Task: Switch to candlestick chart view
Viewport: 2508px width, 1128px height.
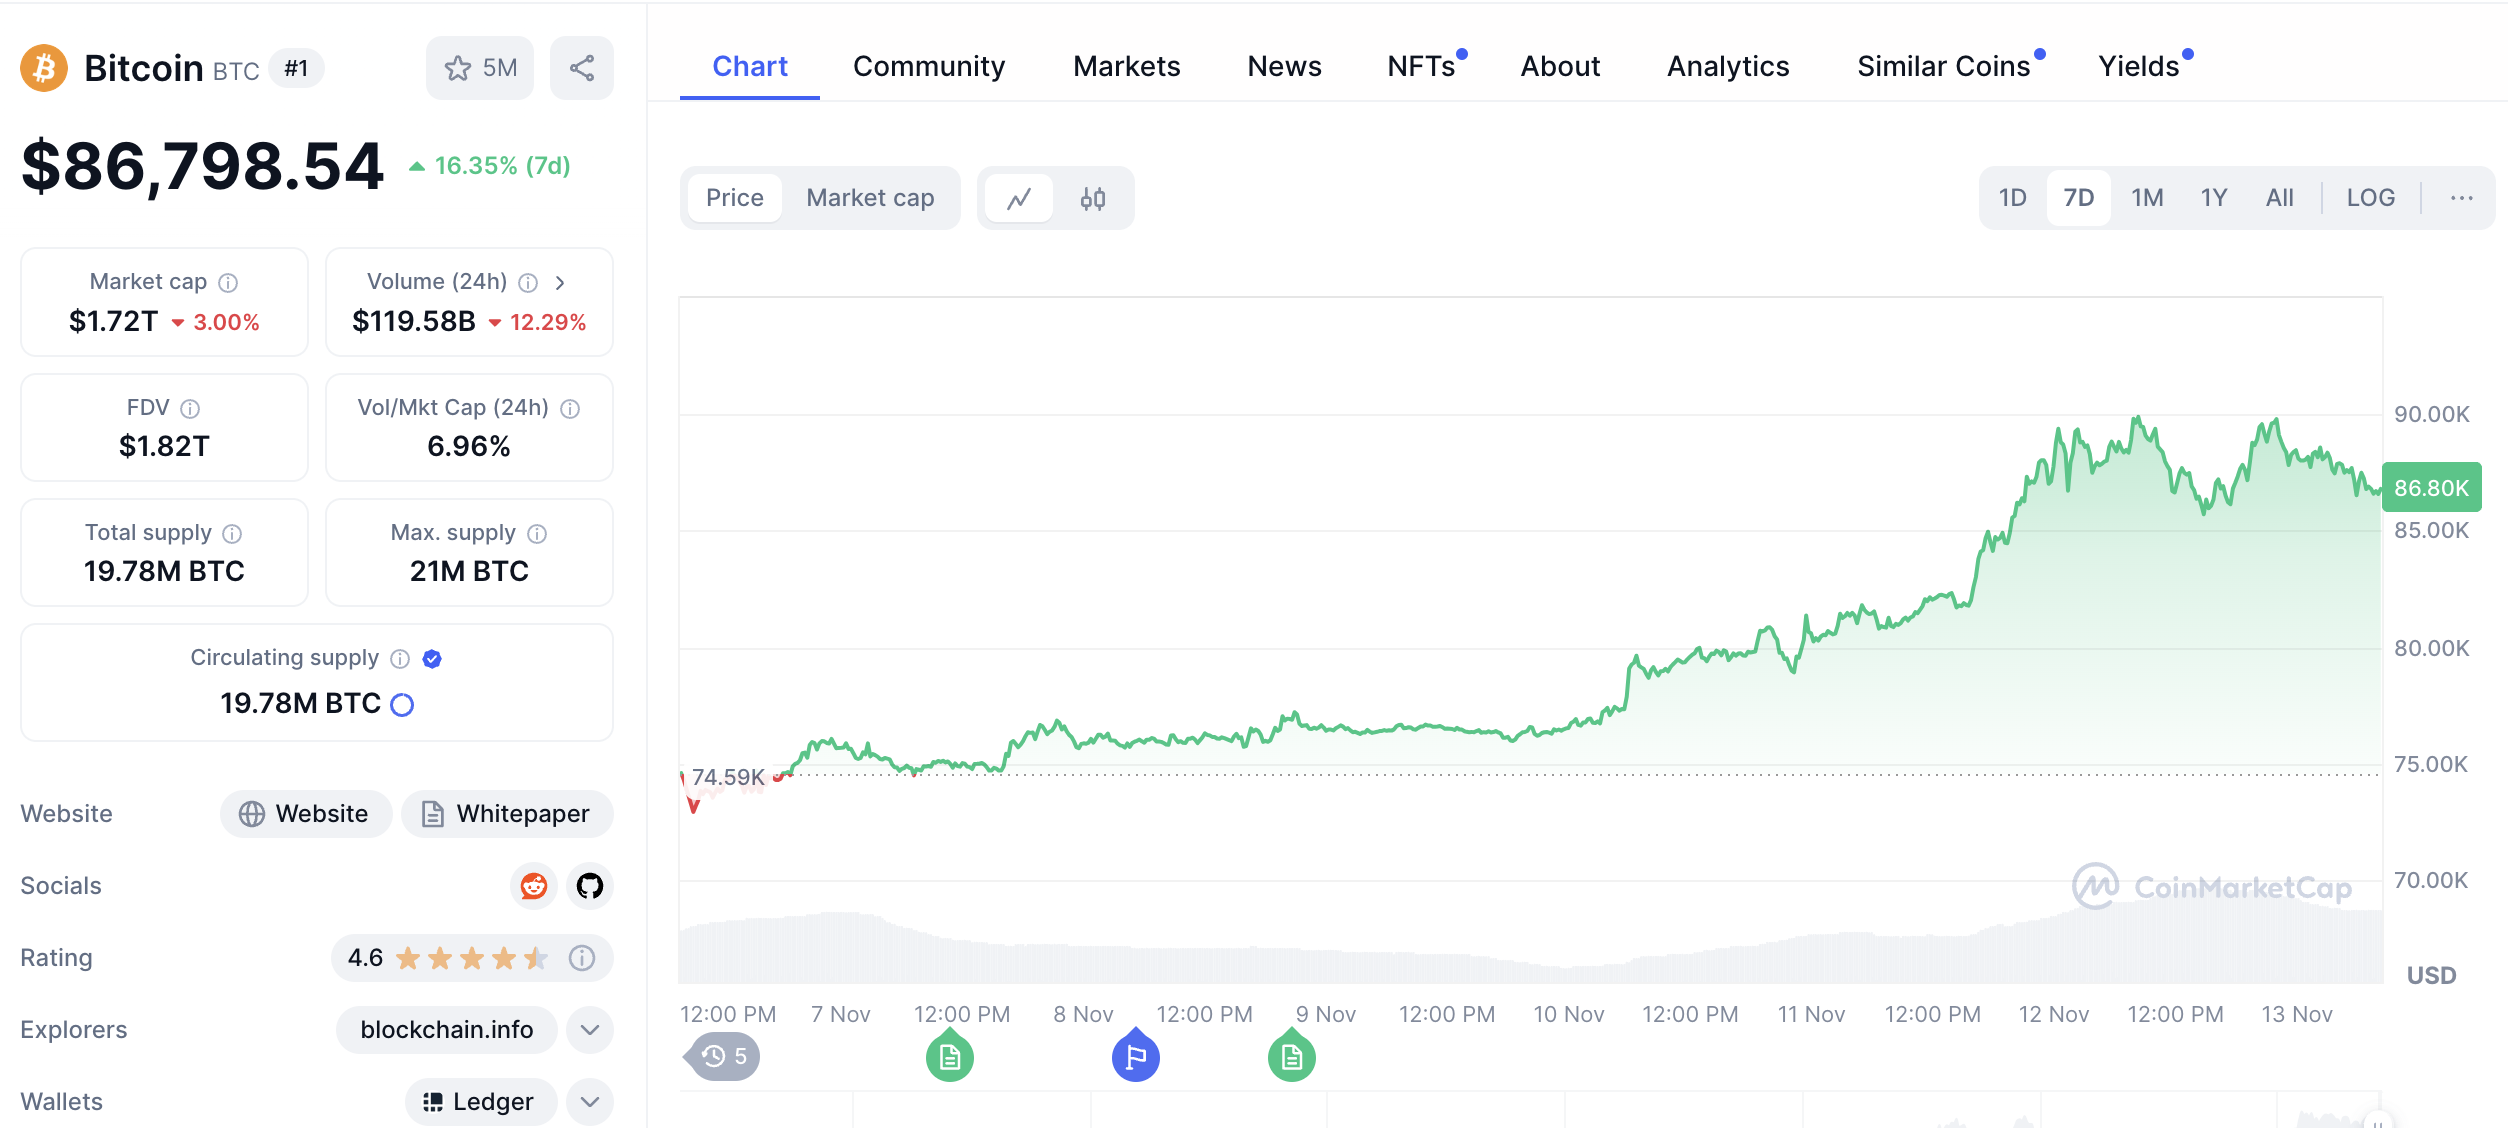Action: (x=1093, y=198)
